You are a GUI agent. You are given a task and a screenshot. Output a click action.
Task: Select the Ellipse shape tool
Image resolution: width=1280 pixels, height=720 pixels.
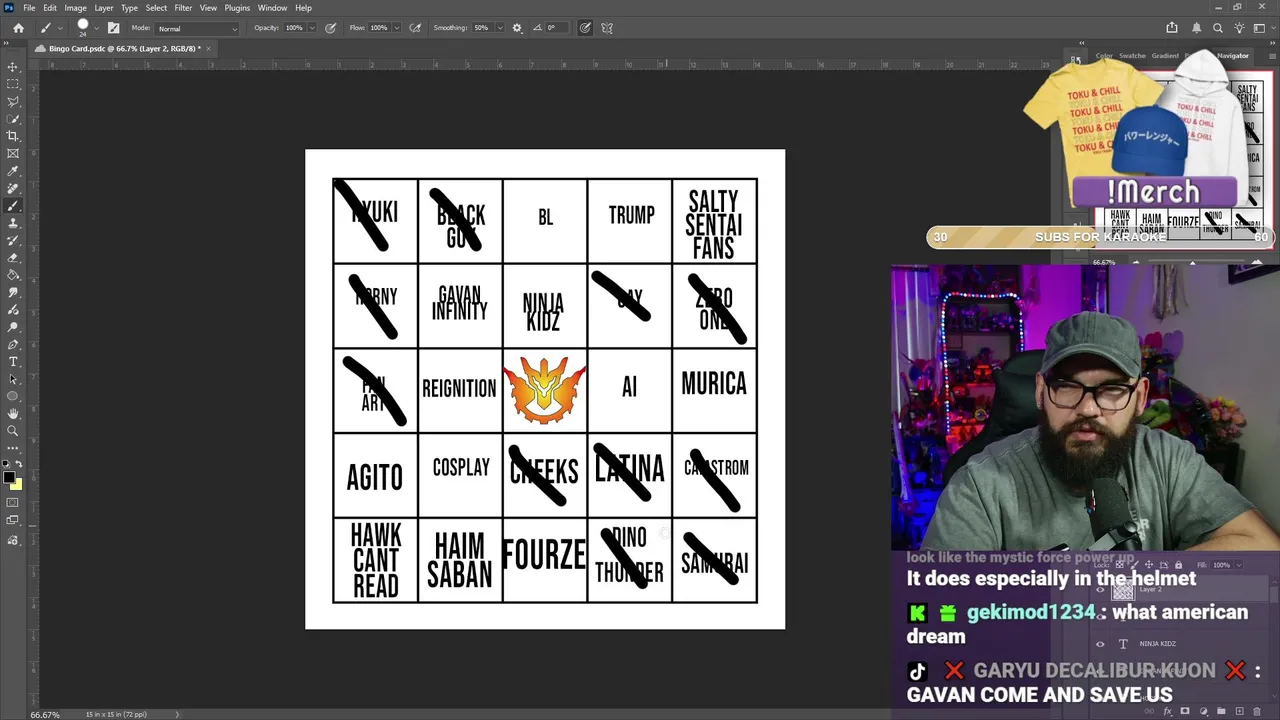tap(13, 396)
